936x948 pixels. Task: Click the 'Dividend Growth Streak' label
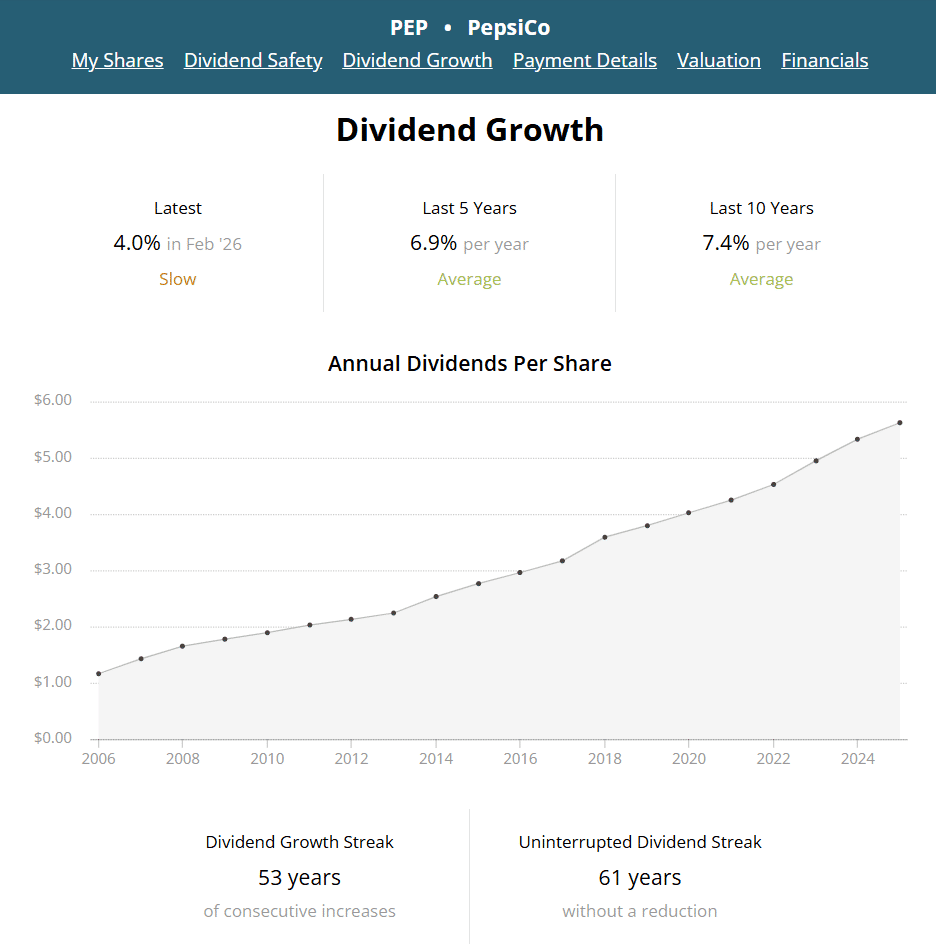click(299, 842)
